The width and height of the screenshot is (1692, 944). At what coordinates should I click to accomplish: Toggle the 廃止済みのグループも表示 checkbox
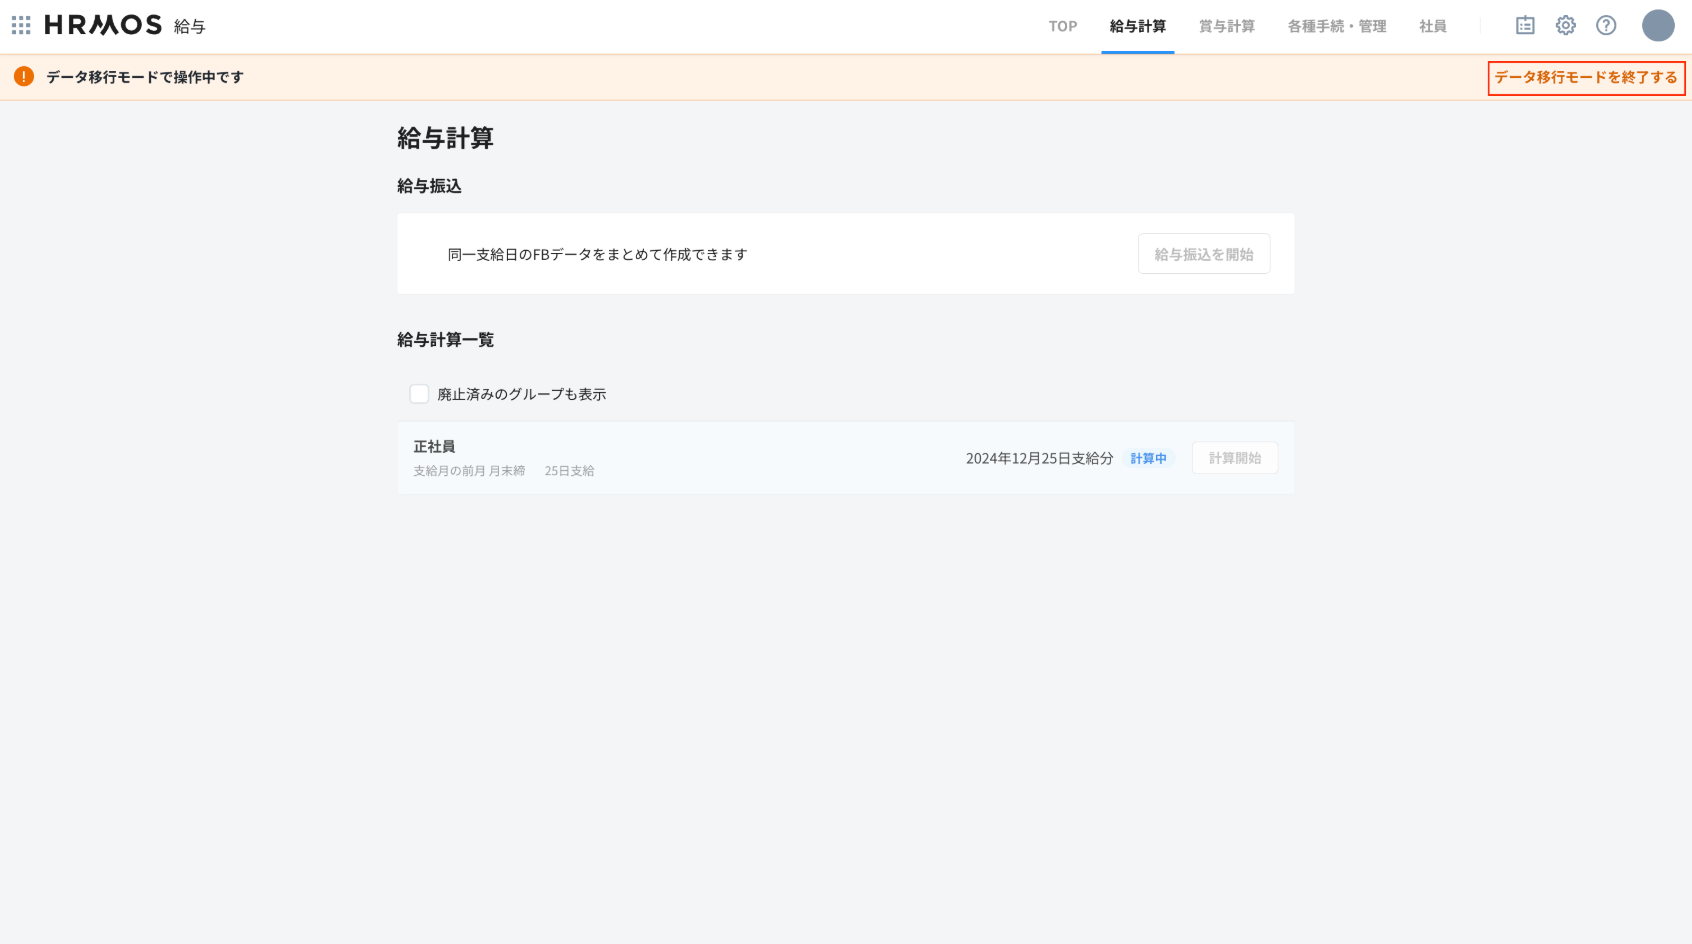(x=420, y=394)
